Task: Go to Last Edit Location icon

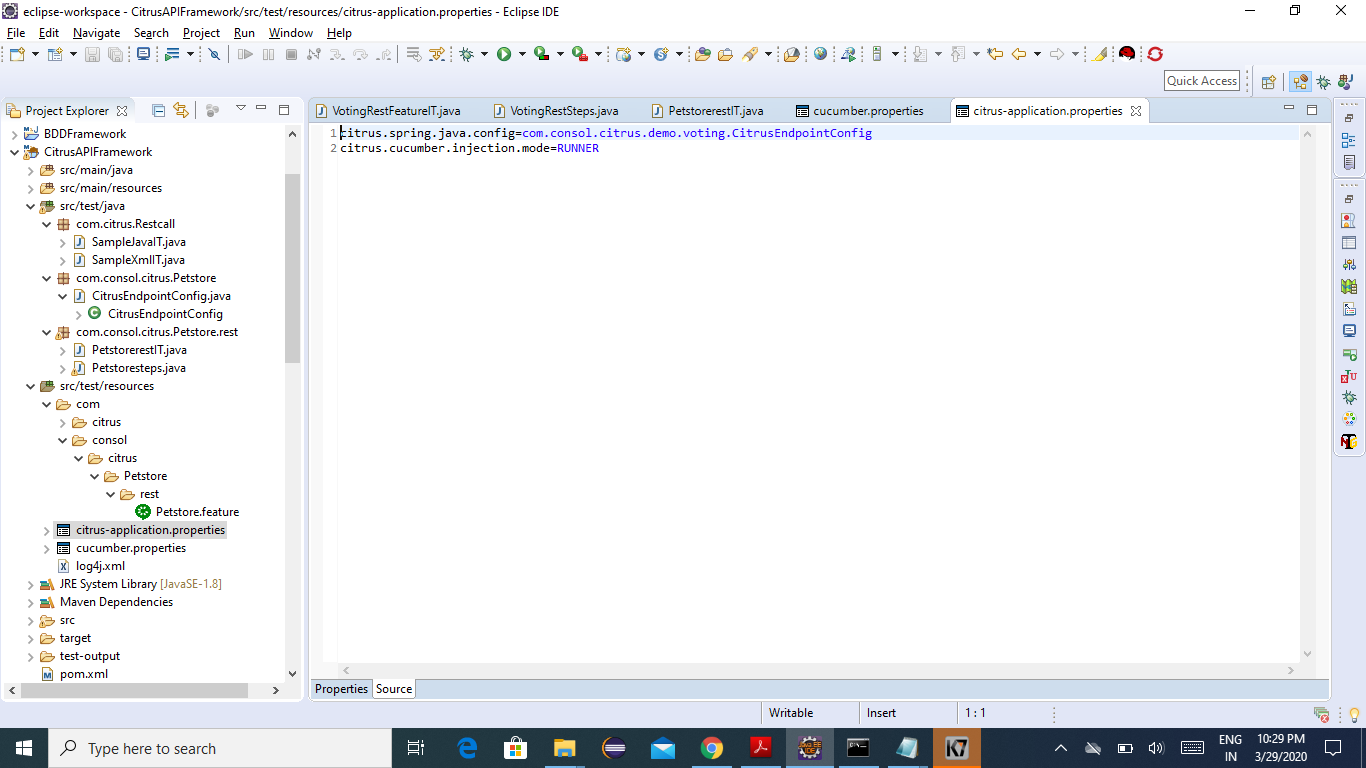Action: [995, 54]
